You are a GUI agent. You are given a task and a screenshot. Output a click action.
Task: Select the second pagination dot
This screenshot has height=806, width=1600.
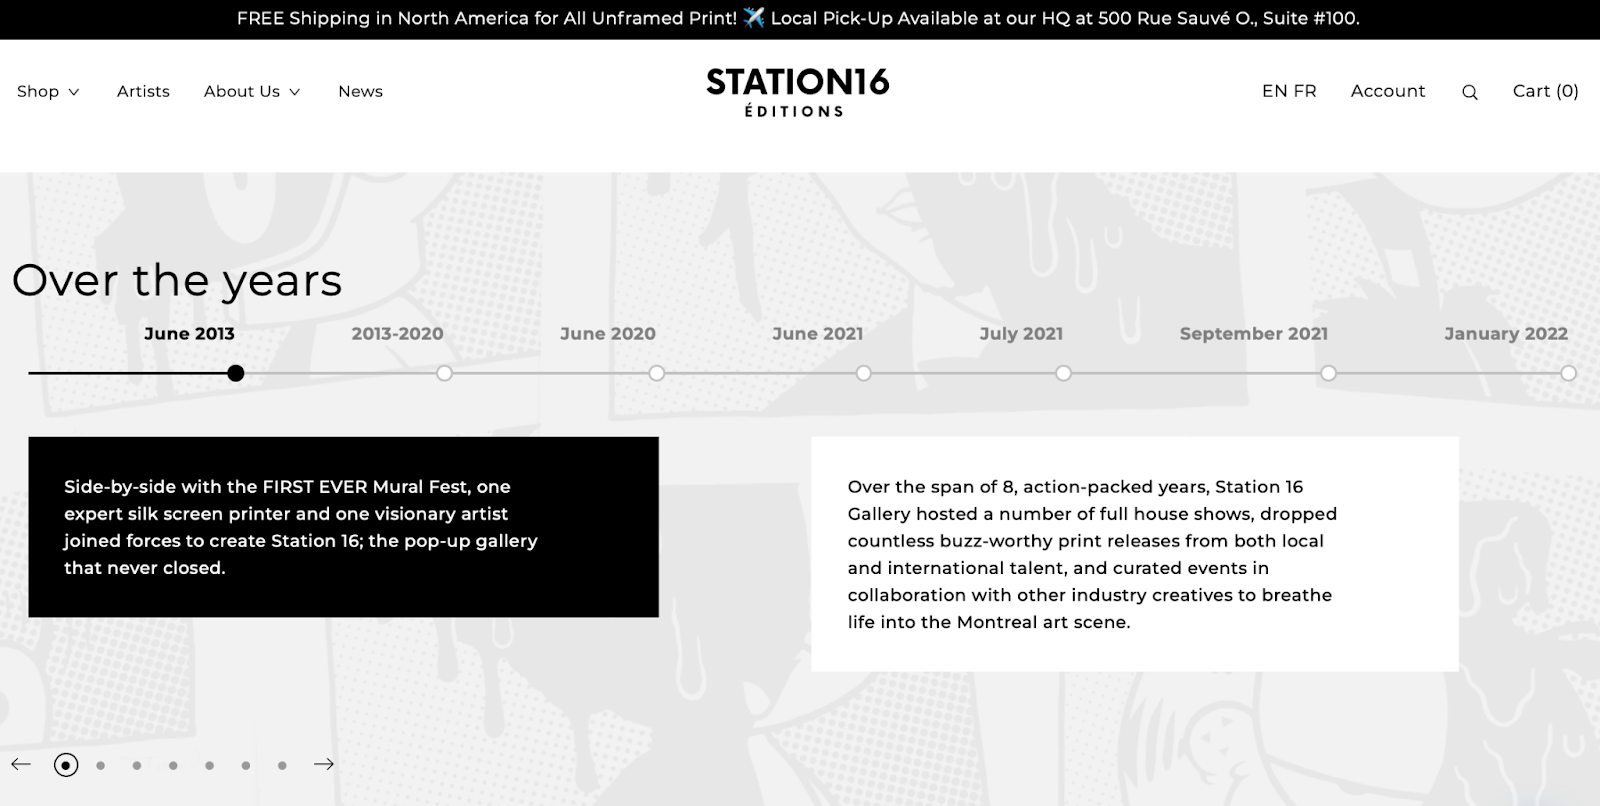[100, 766]
